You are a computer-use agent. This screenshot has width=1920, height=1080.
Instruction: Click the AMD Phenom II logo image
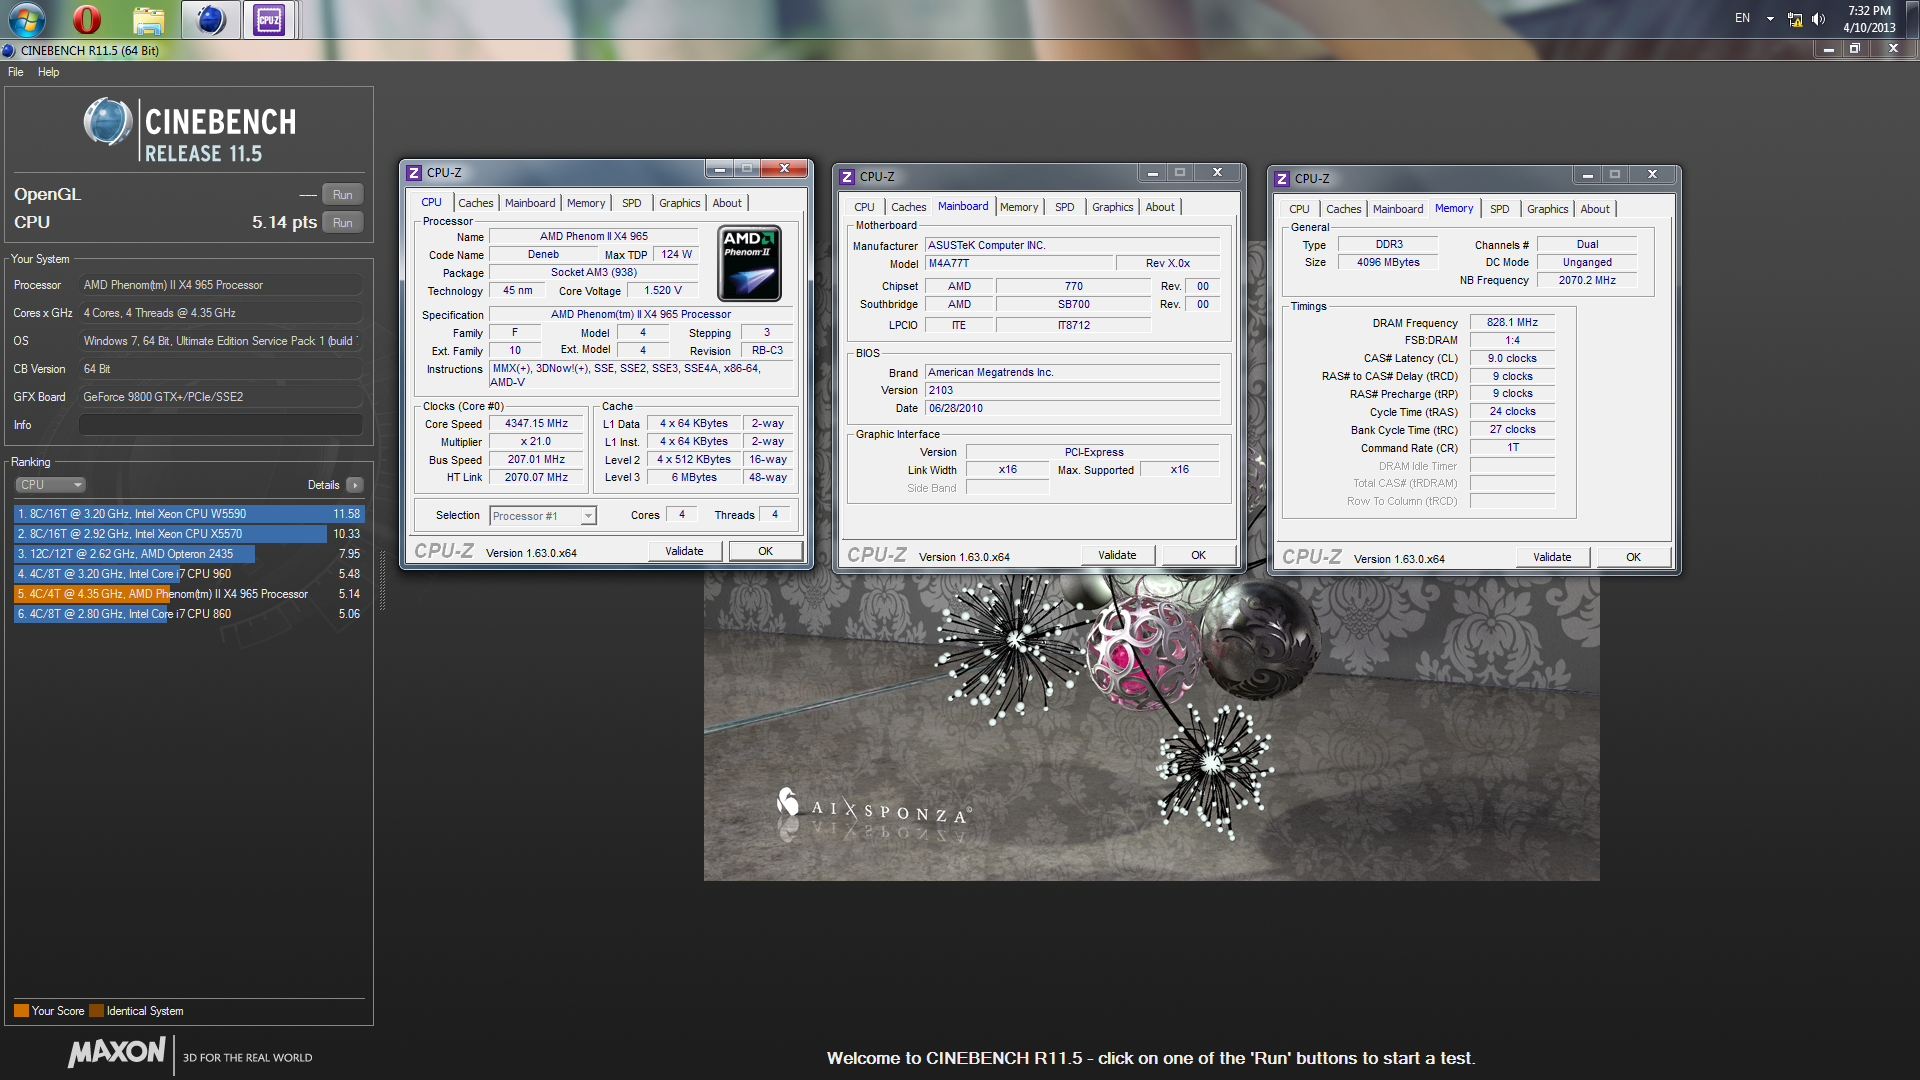pyautogui.click(x=749, y=263)
